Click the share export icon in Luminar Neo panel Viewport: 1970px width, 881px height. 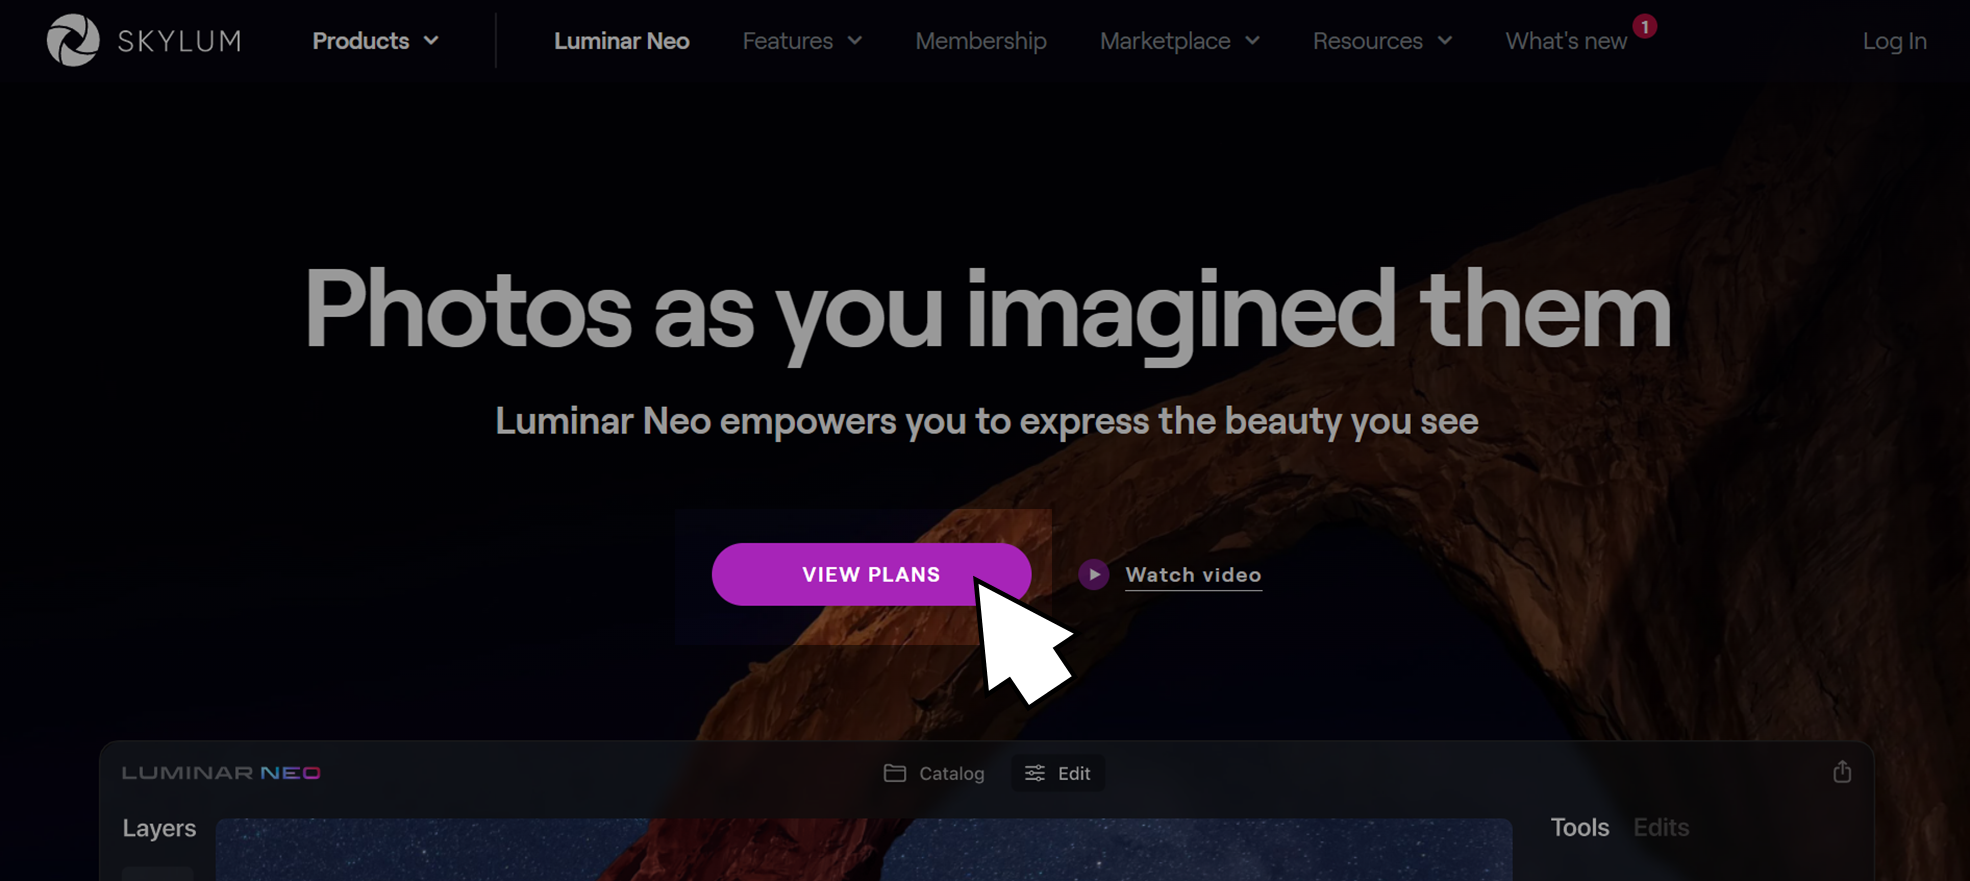click(1842, 772)
